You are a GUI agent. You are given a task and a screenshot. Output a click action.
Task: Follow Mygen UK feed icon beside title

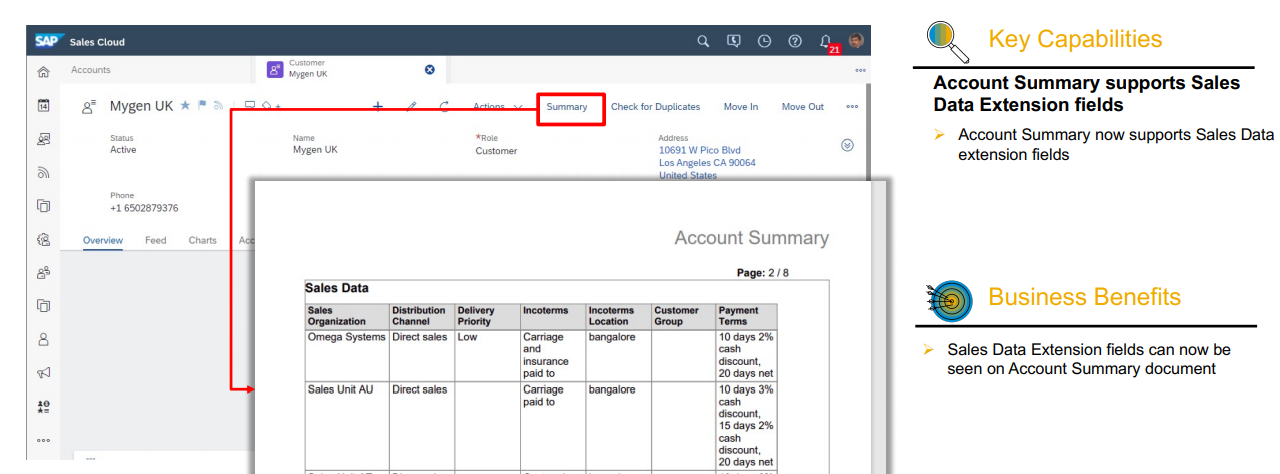click(x=217, y=105)
